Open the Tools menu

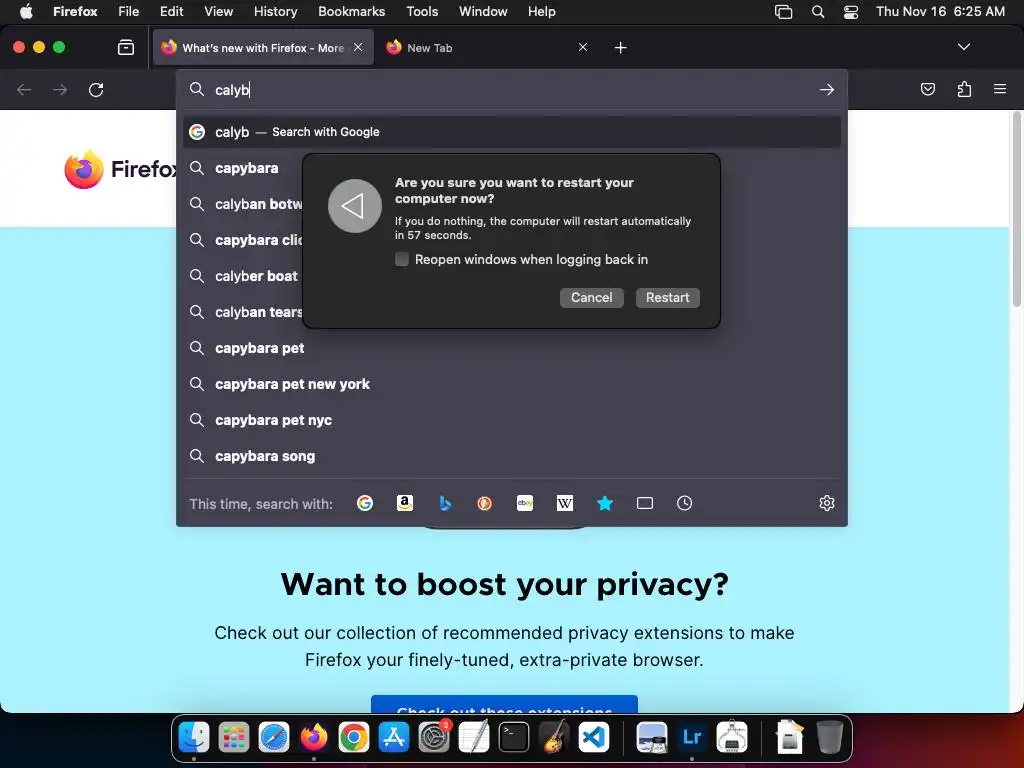click(422, 11)
